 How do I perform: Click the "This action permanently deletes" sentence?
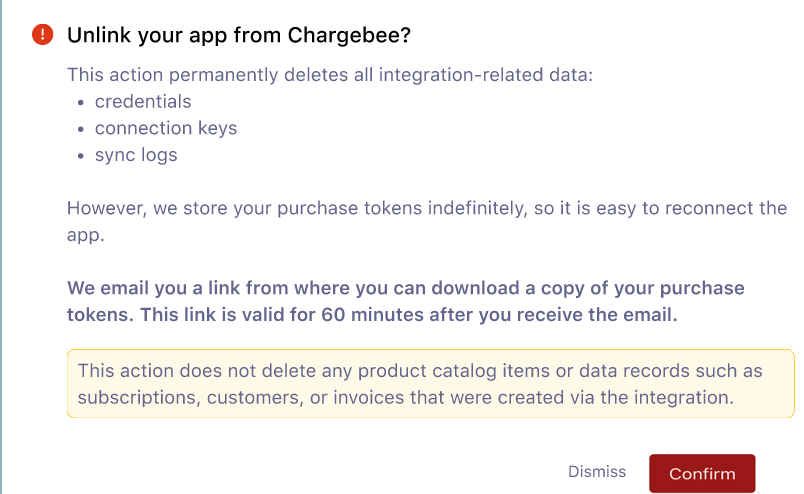point(330,75)
